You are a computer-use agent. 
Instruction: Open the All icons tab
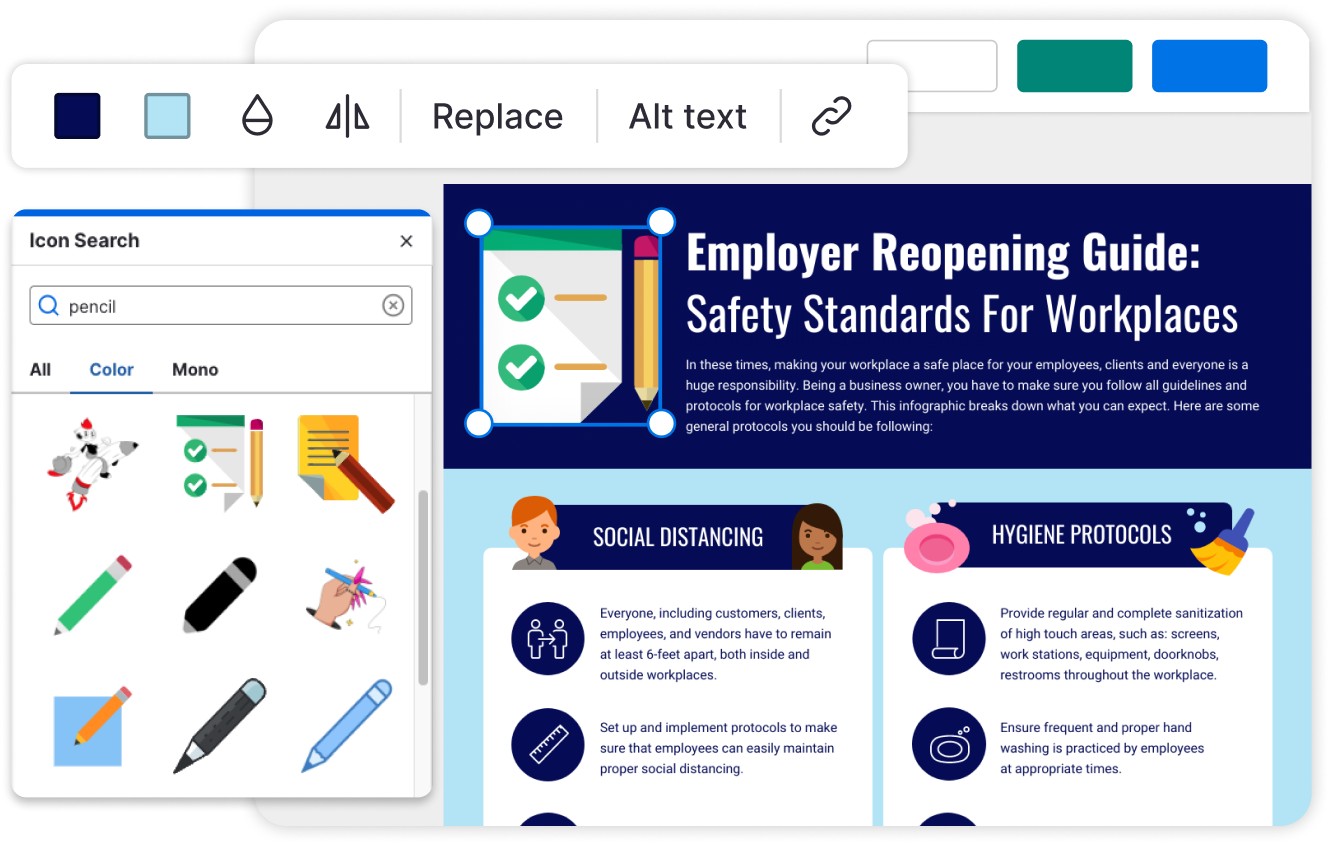[x=40, y=369]
